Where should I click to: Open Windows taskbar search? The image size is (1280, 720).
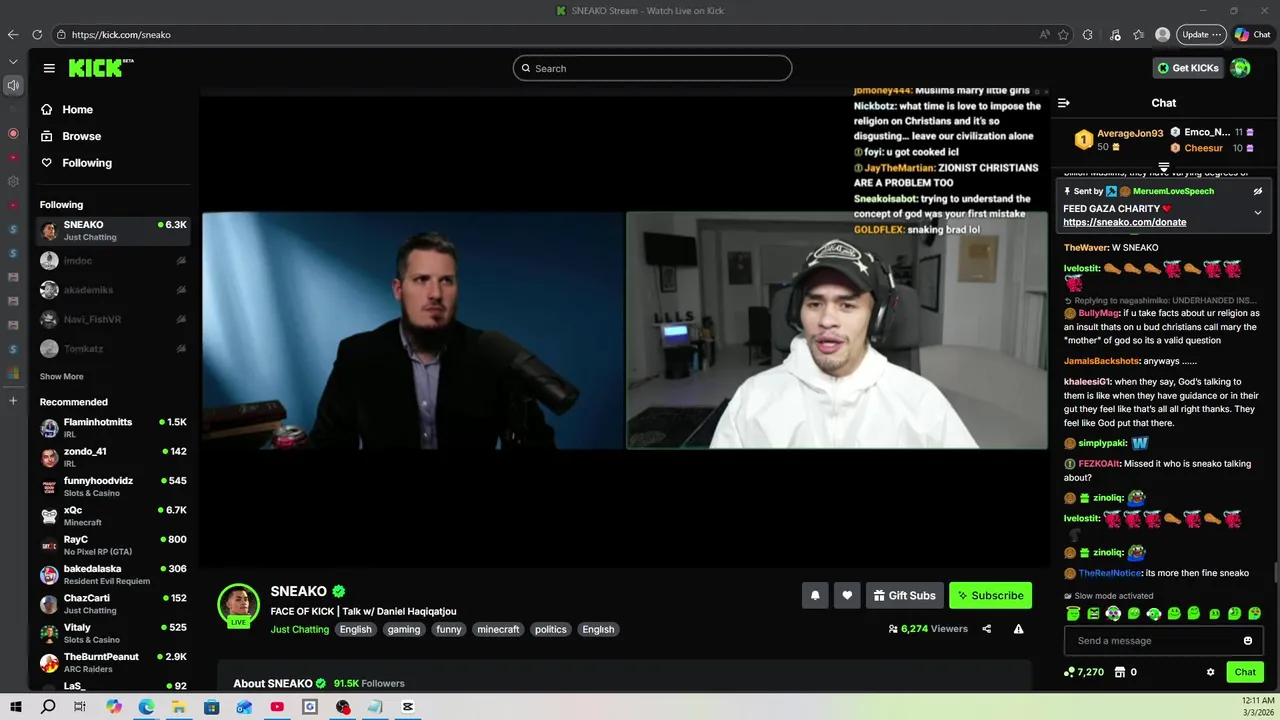(x=48, y=707)
